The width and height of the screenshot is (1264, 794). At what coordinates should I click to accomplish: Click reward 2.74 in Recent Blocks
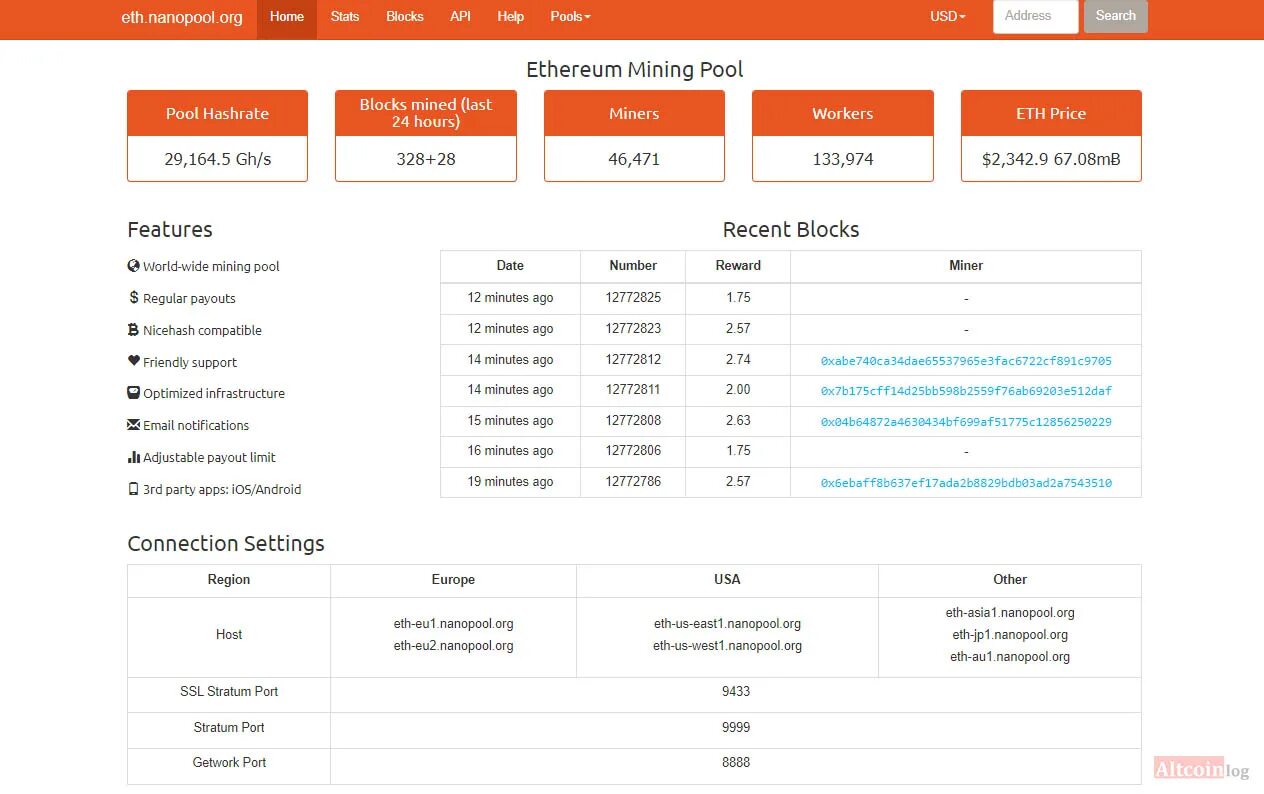click(738, 359)
